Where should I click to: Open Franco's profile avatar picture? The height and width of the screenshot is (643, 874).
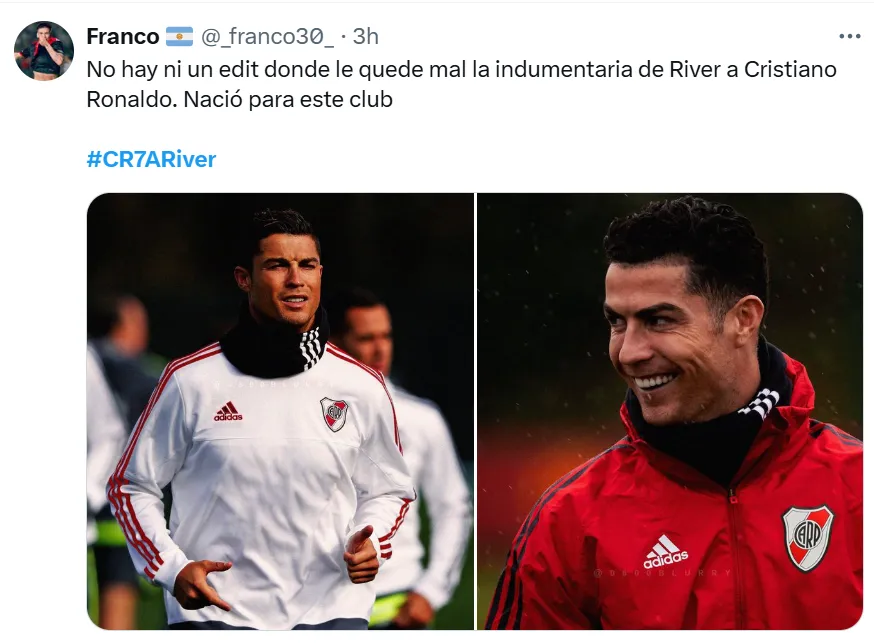click(44, 51)
